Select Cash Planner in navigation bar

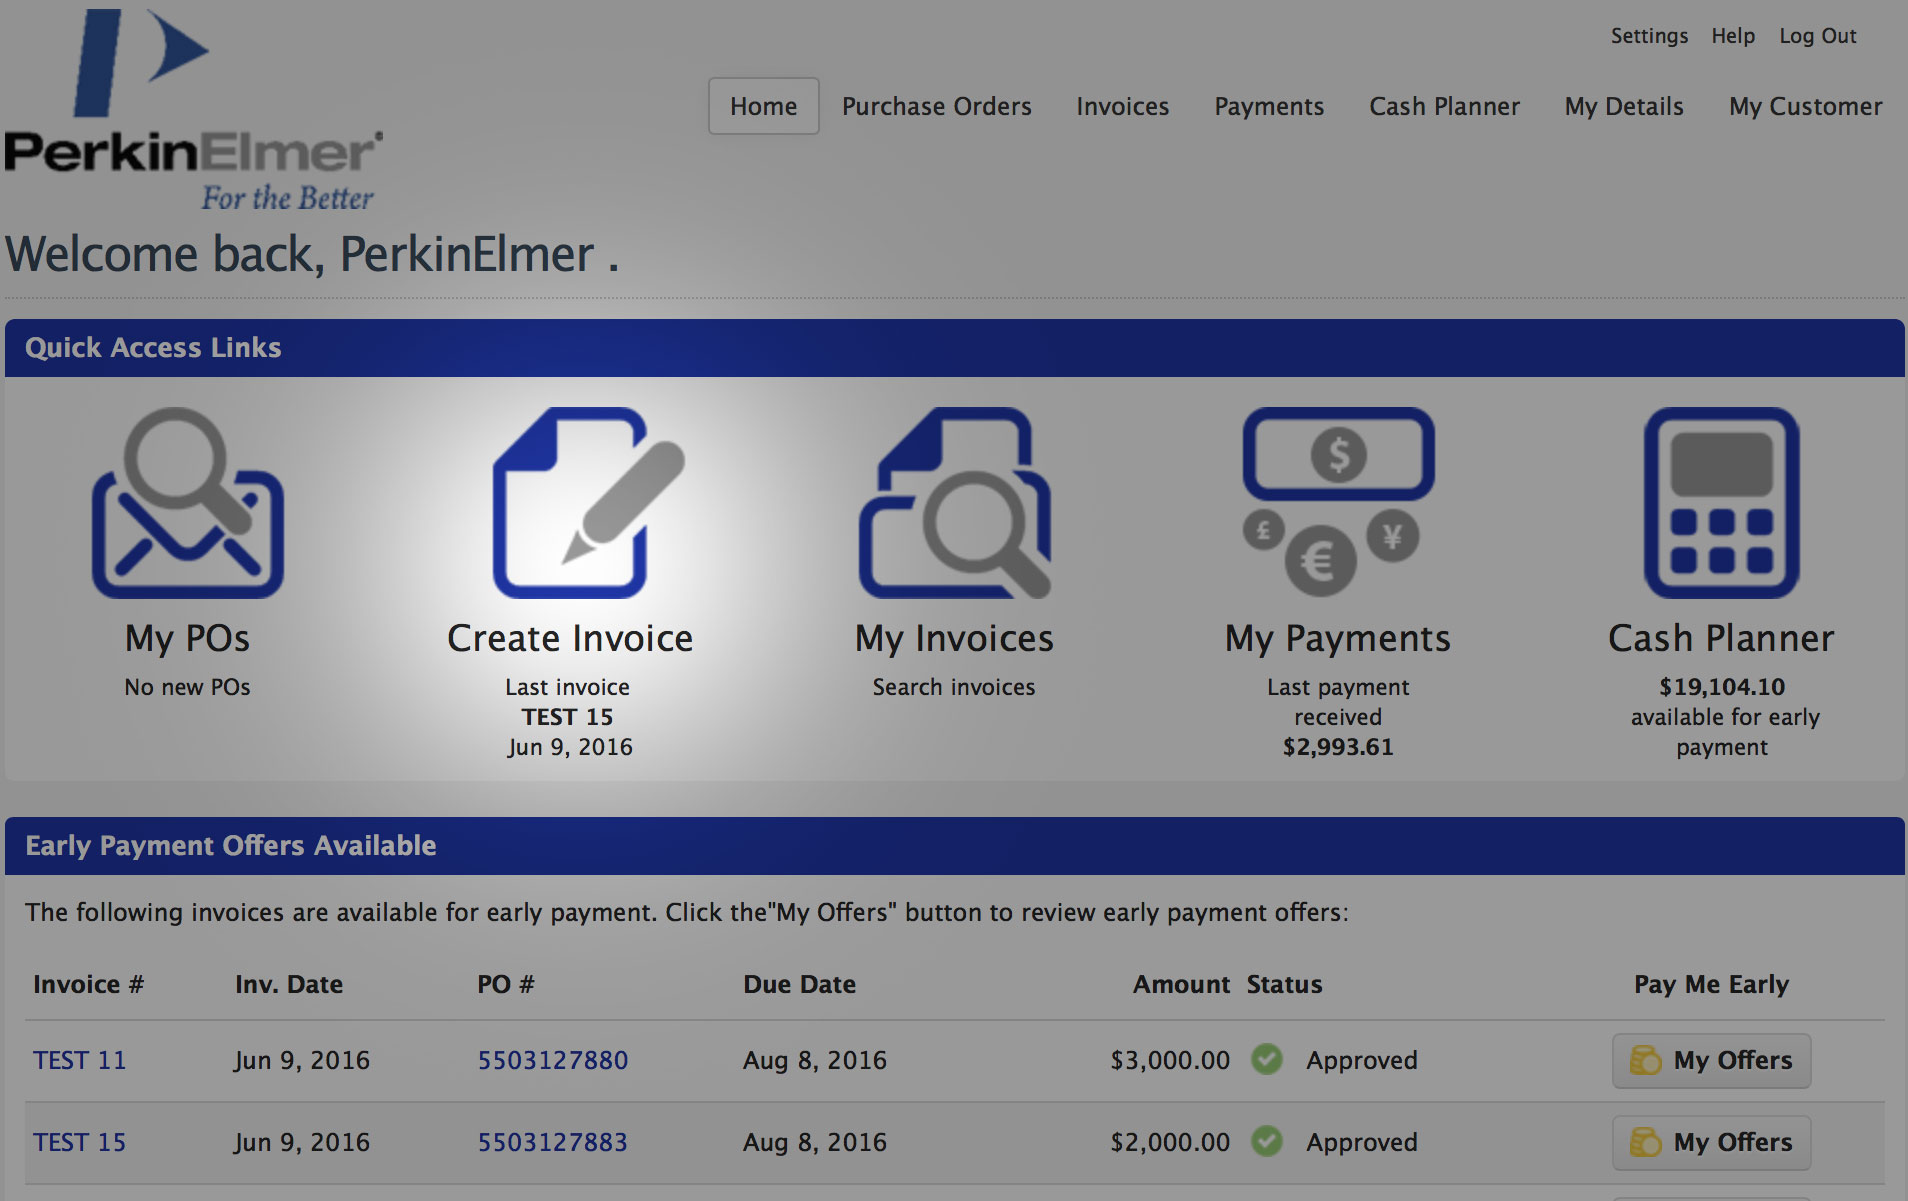[x=1444, y=106]
